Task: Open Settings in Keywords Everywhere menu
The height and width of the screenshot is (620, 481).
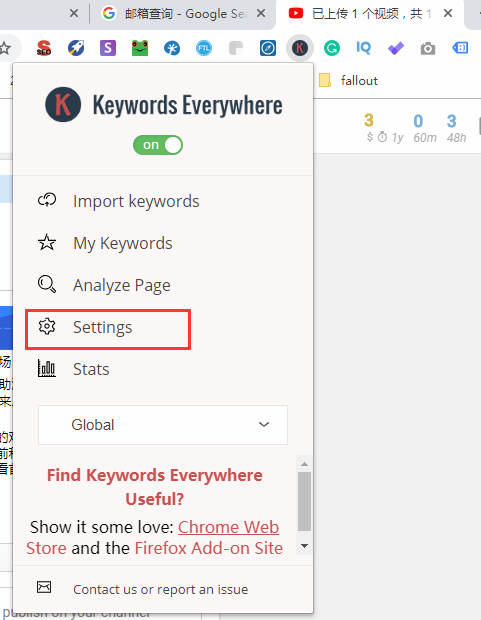Action: point(108,327)
